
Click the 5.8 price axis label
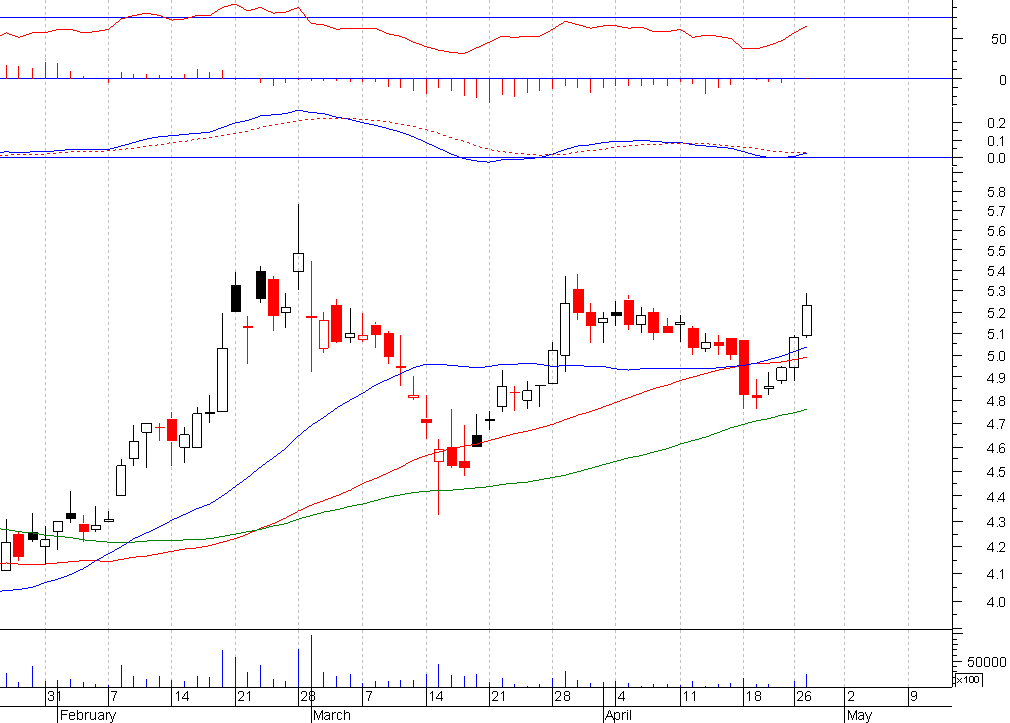click(996, 192)
